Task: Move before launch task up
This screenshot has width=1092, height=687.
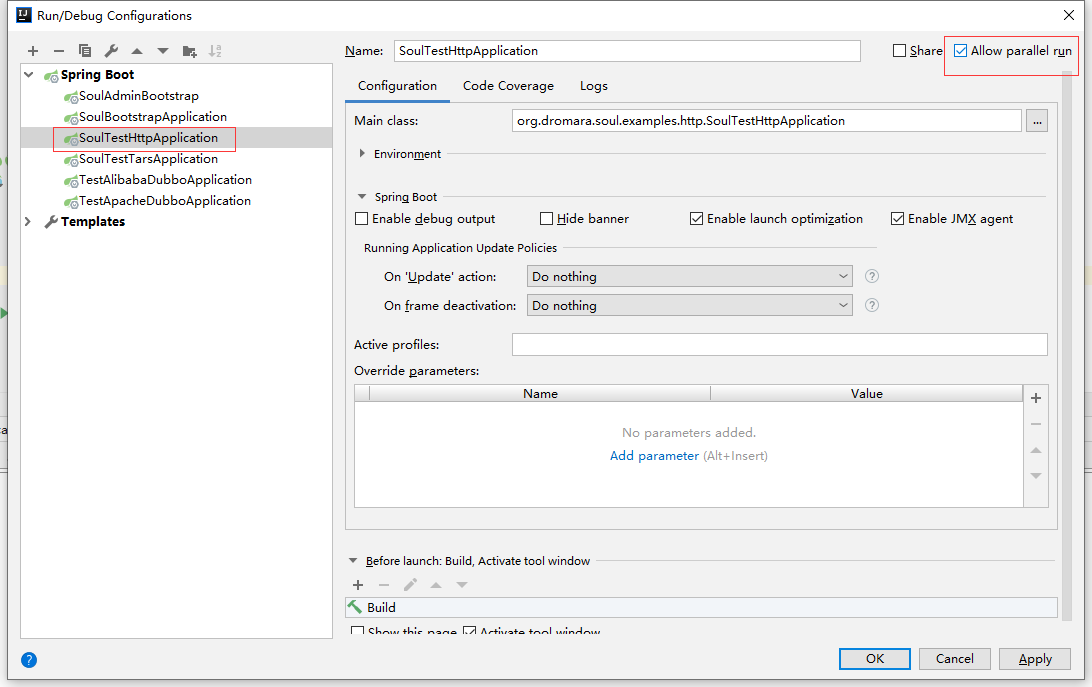Action: (x=436, y=585)
